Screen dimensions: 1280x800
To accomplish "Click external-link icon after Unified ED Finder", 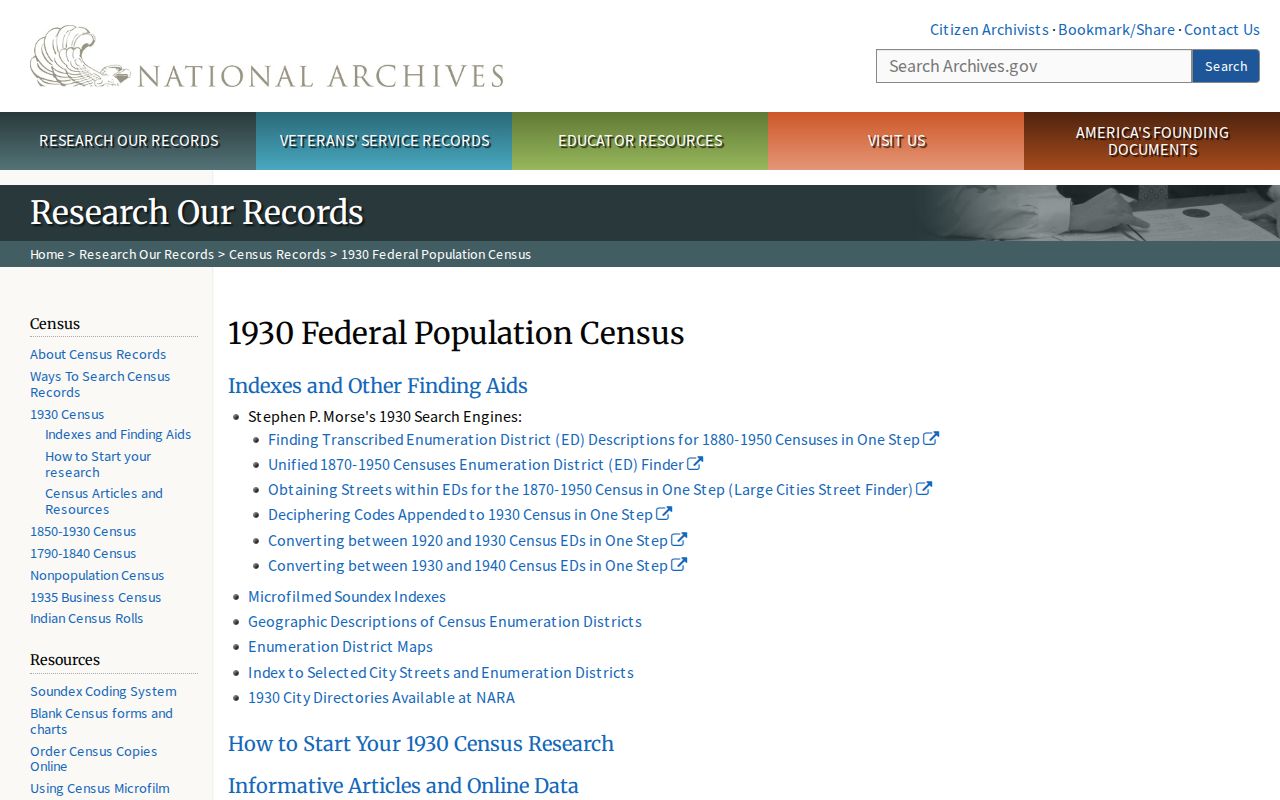I will tap(695, 463).
